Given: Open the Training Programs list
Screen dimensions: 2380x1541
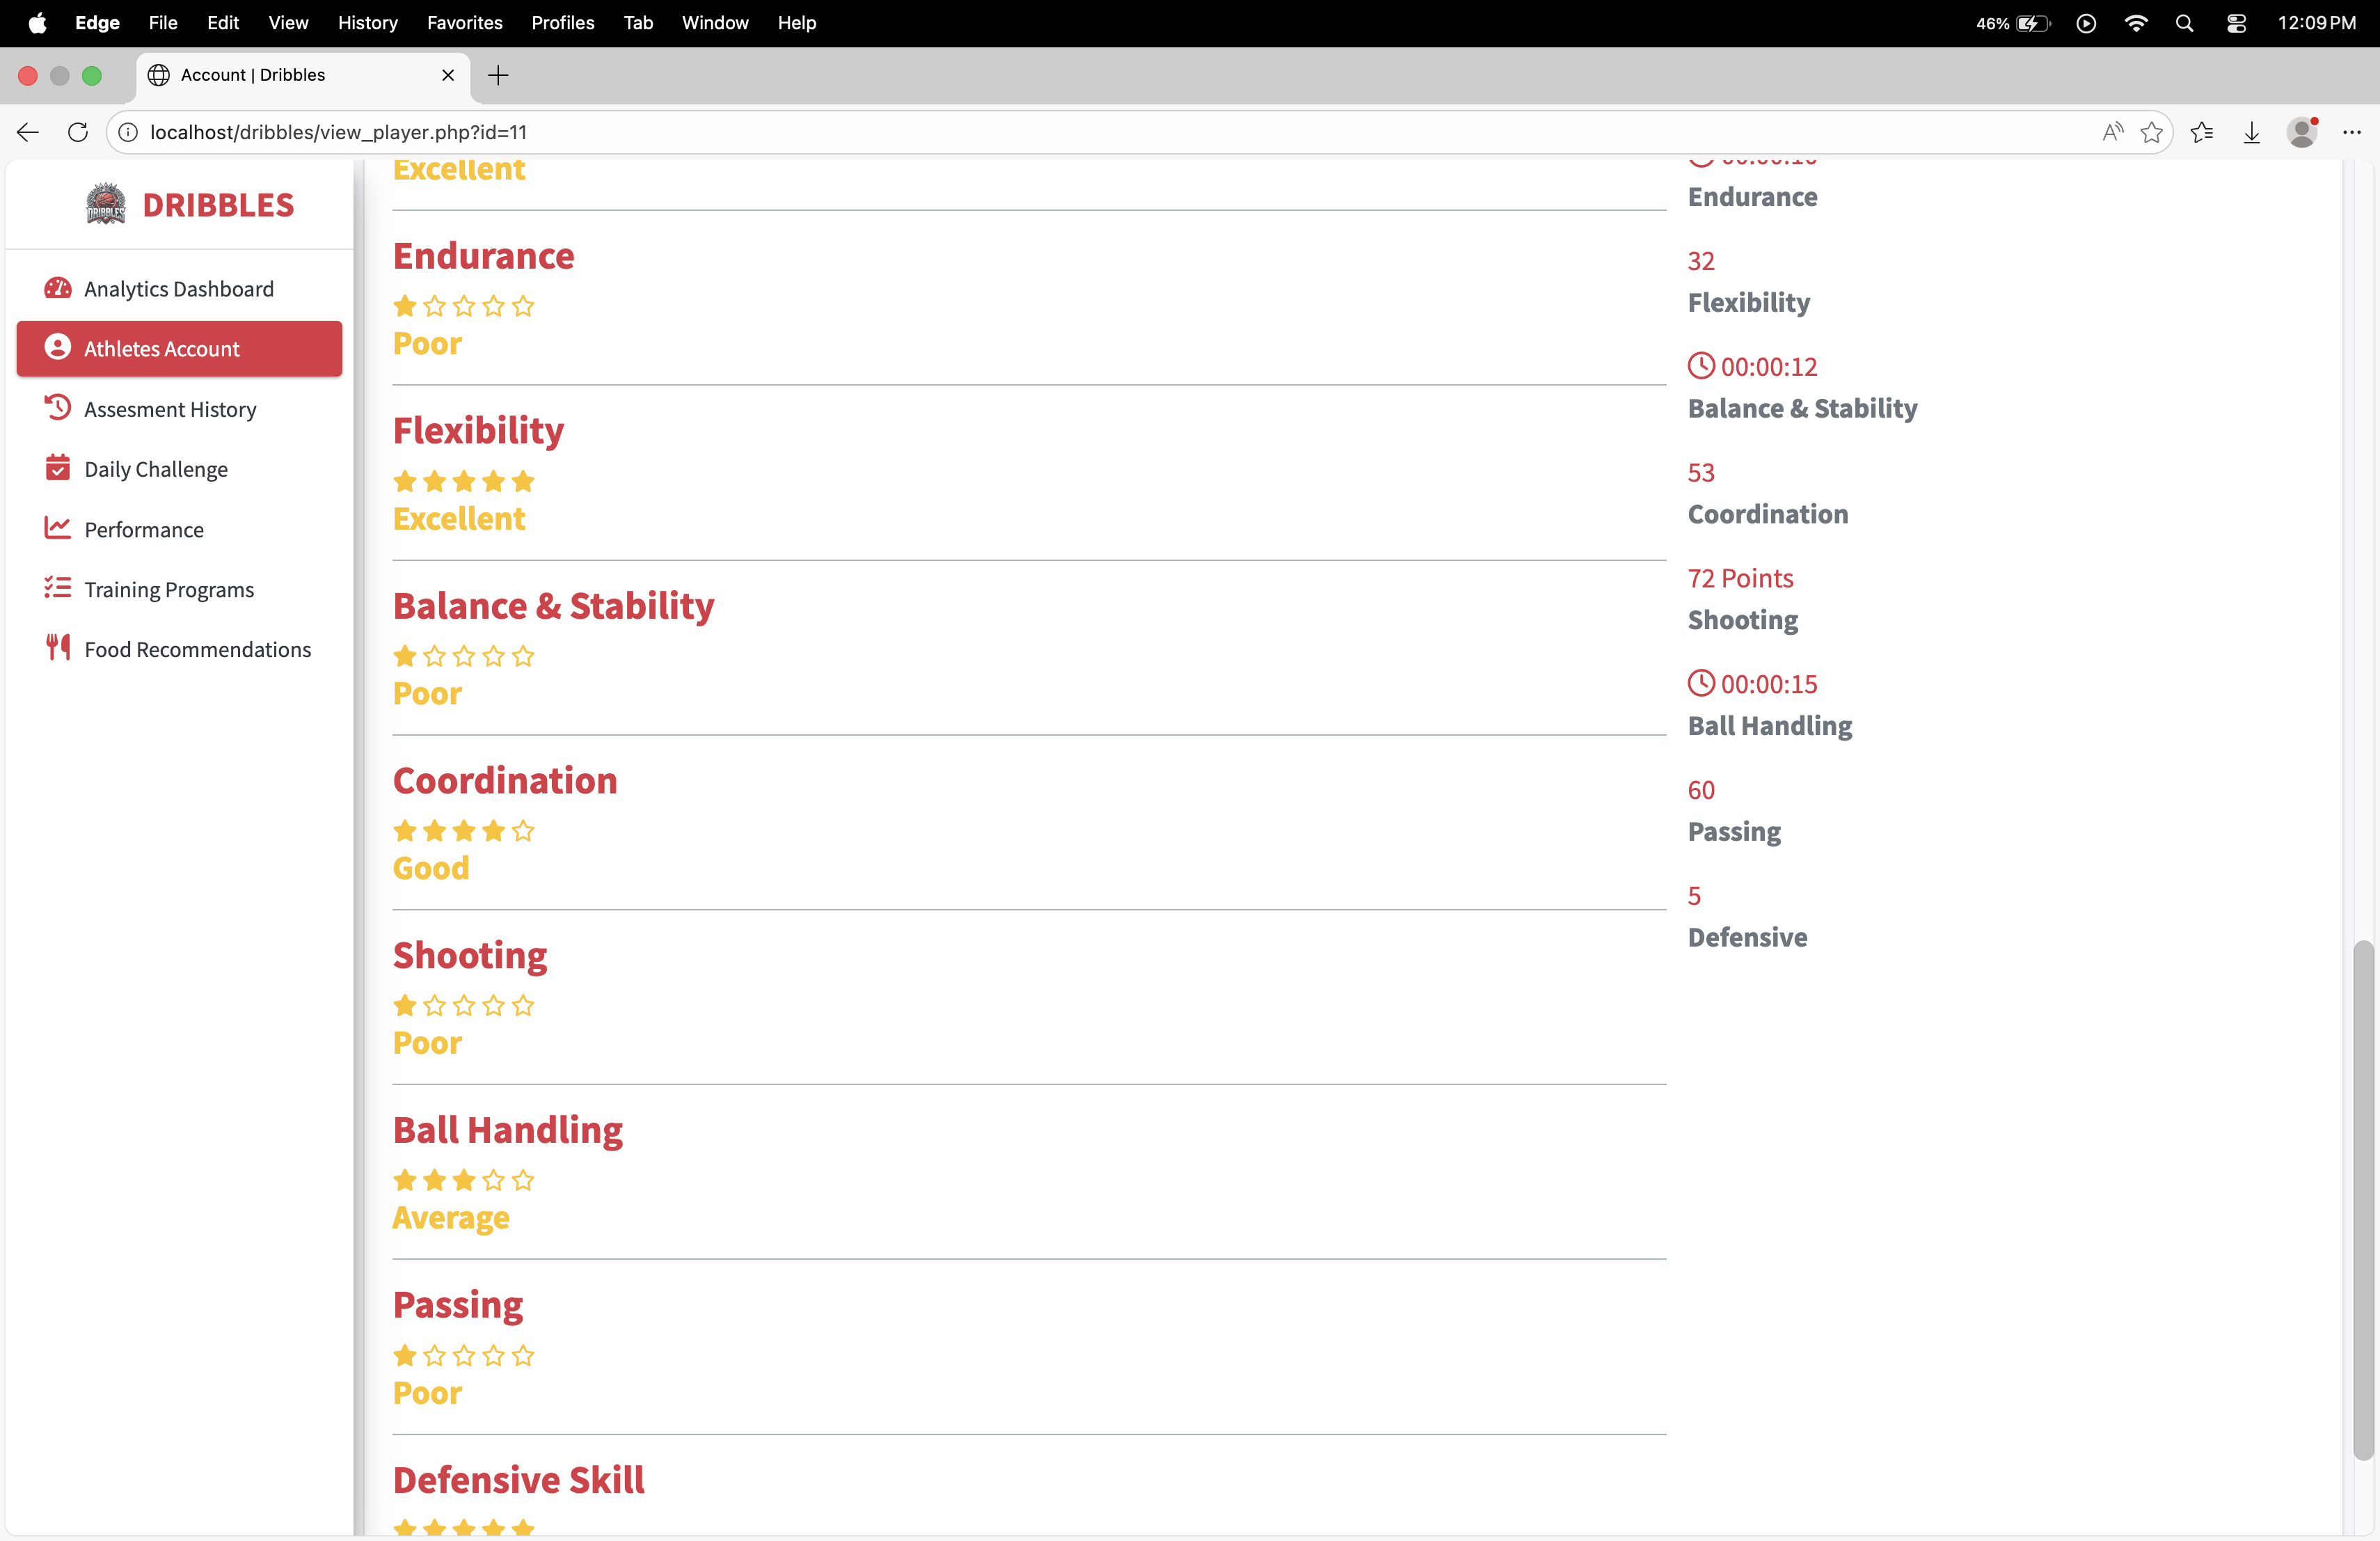Looking at the screenshot, I should pos(169,589).
